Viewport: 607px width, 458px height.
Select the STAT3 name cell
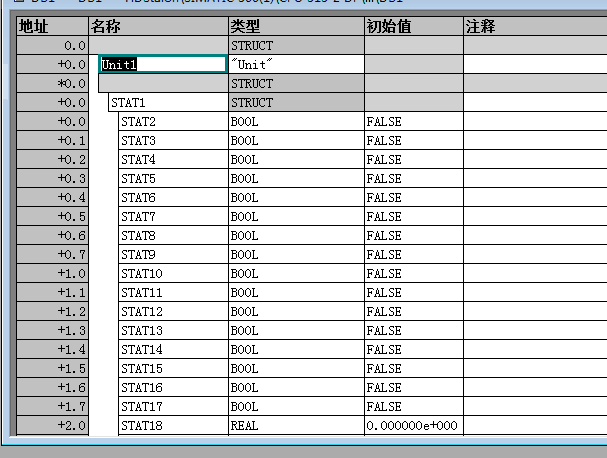pyautogui.click(x=173, y=141)
